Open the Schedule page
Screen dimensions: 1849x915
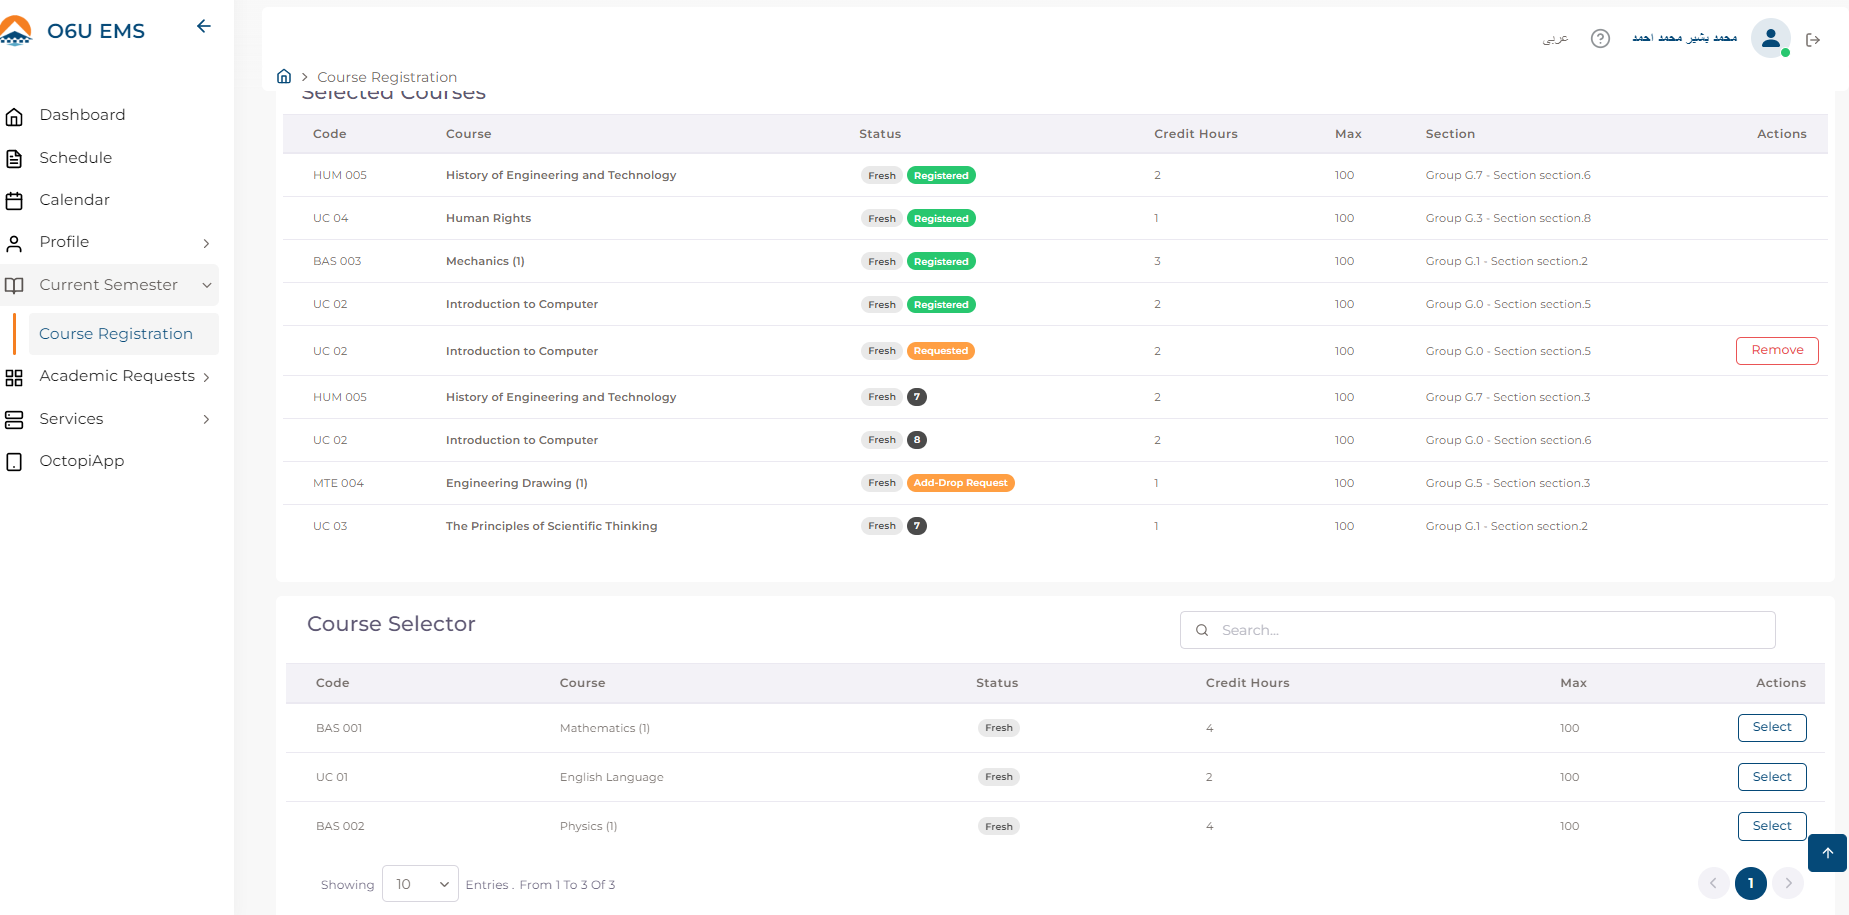[75, 158]
